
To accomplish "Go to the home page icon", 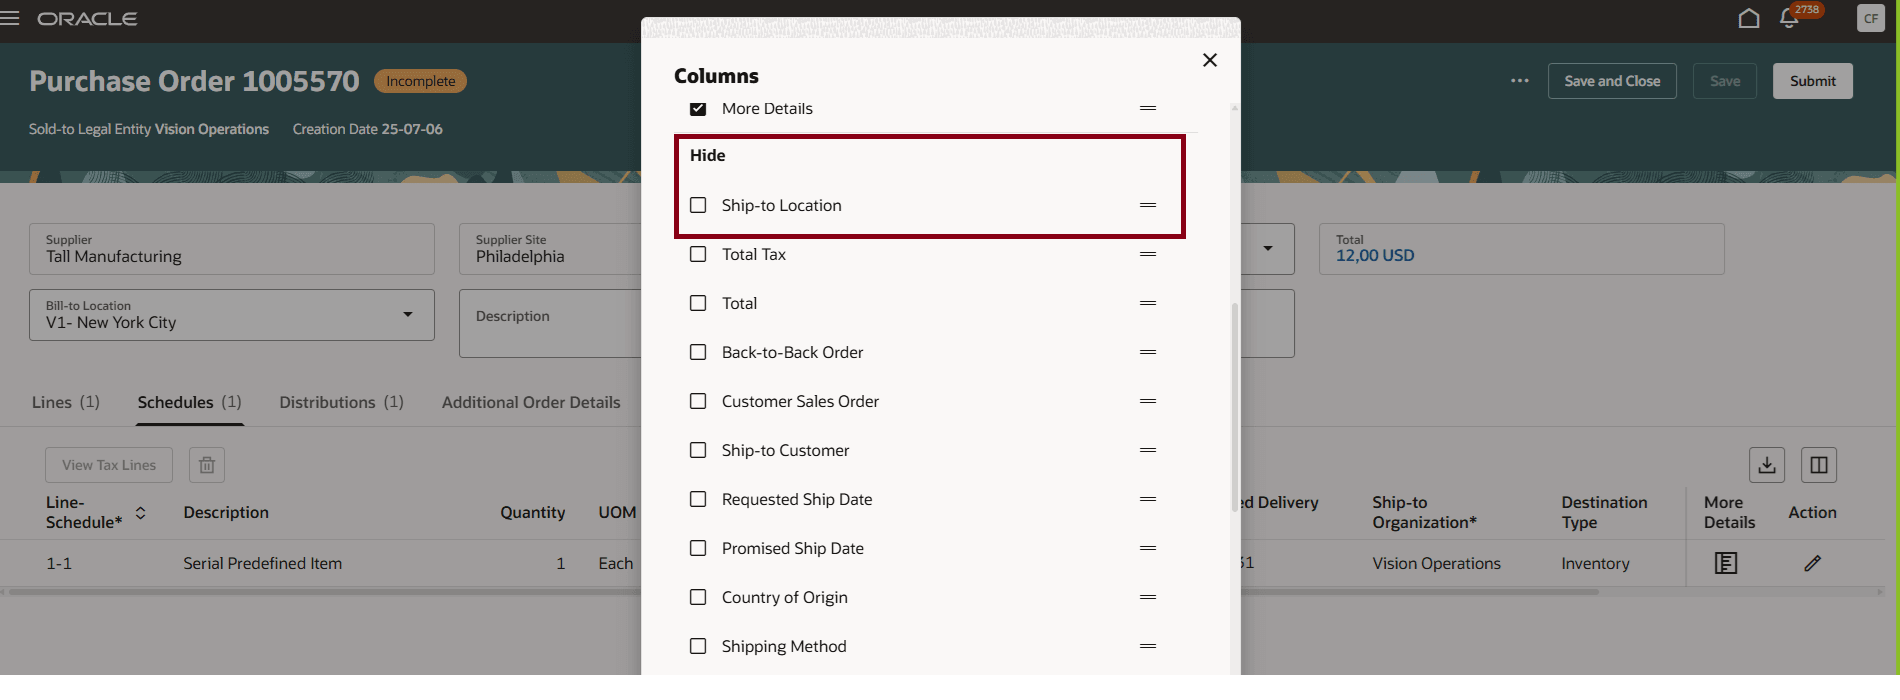I will tap(1748, 19).
